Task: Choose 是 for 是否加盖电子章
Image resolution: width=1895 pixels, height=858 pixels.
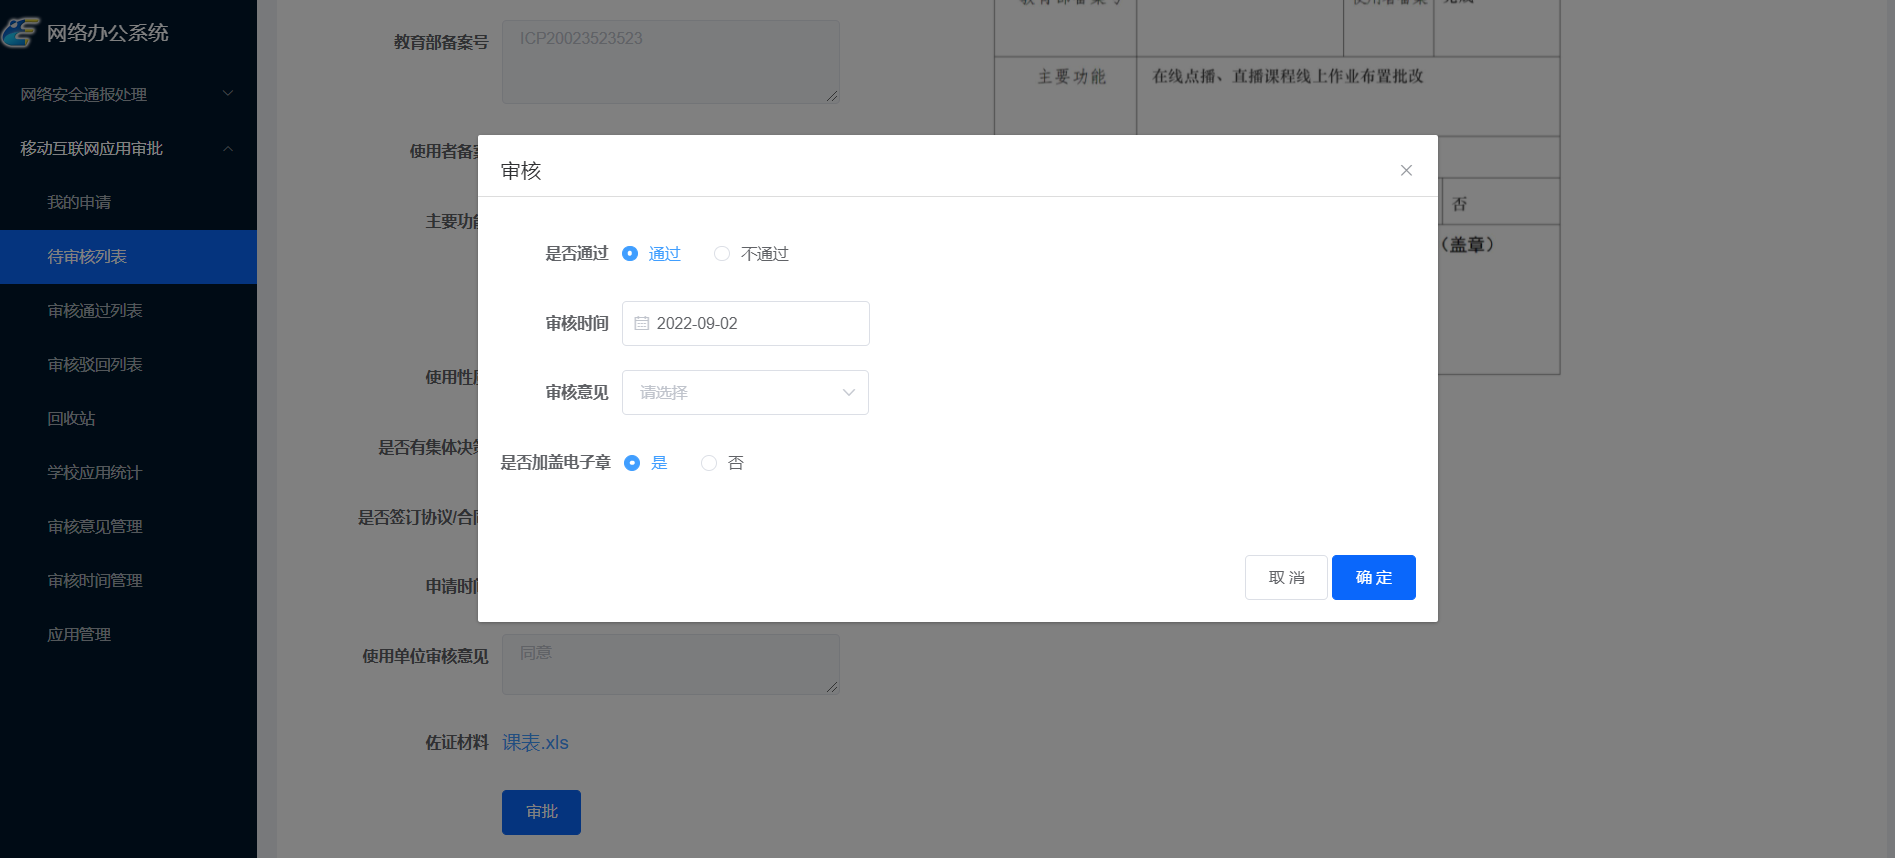Action: [x=632, y=463]
